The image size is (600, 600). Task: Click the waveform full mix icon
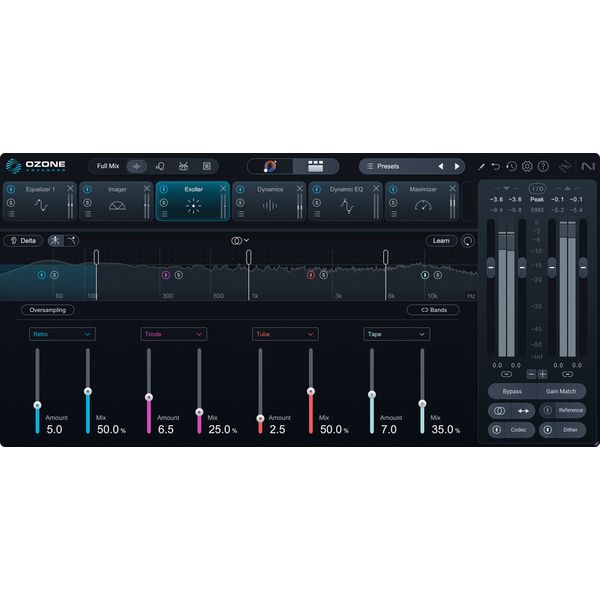tap(137, 166)
